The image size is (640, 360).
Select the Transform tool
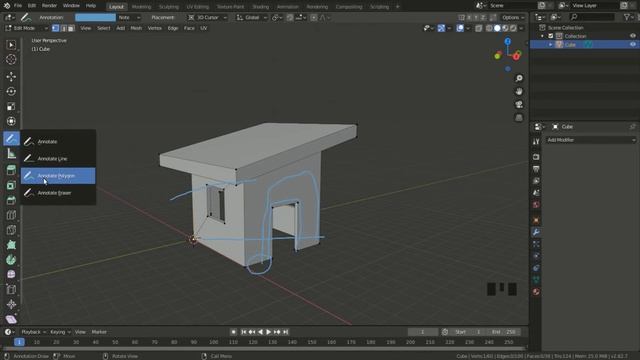tap(11, 121)
